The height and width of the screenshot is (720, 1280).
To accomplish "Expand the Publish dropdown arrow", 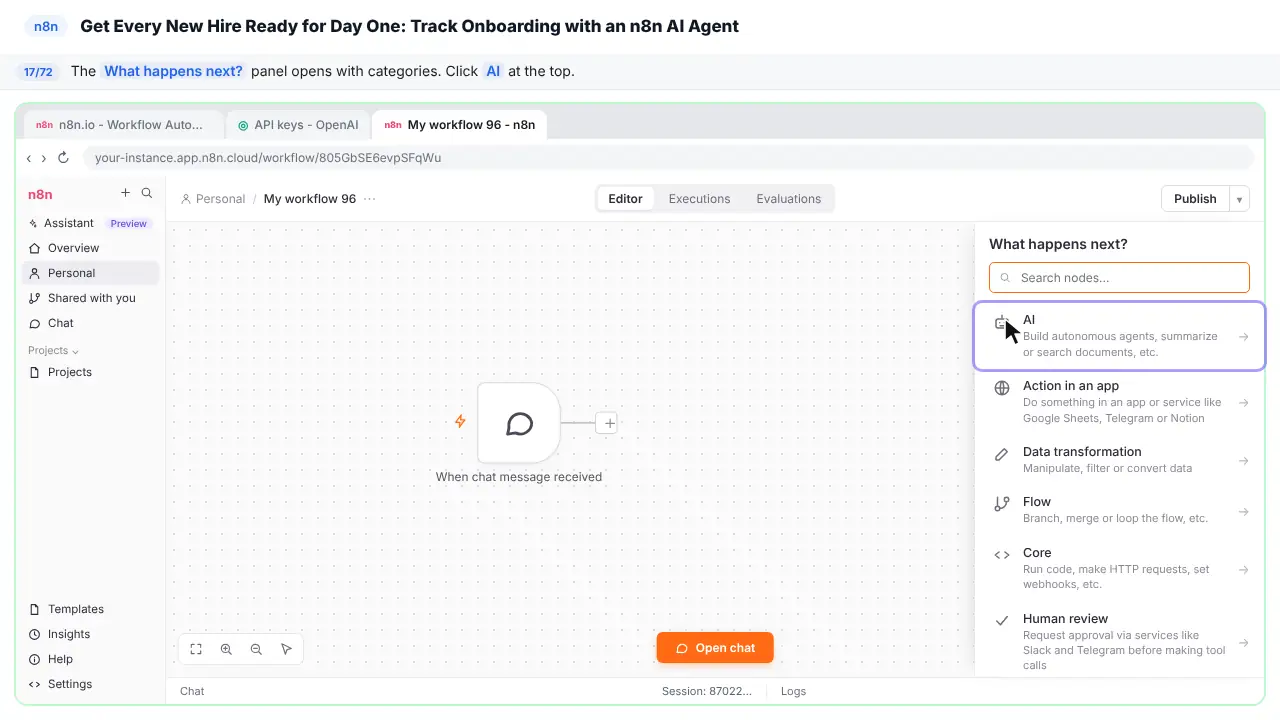I will click(x=1240, y=199).
